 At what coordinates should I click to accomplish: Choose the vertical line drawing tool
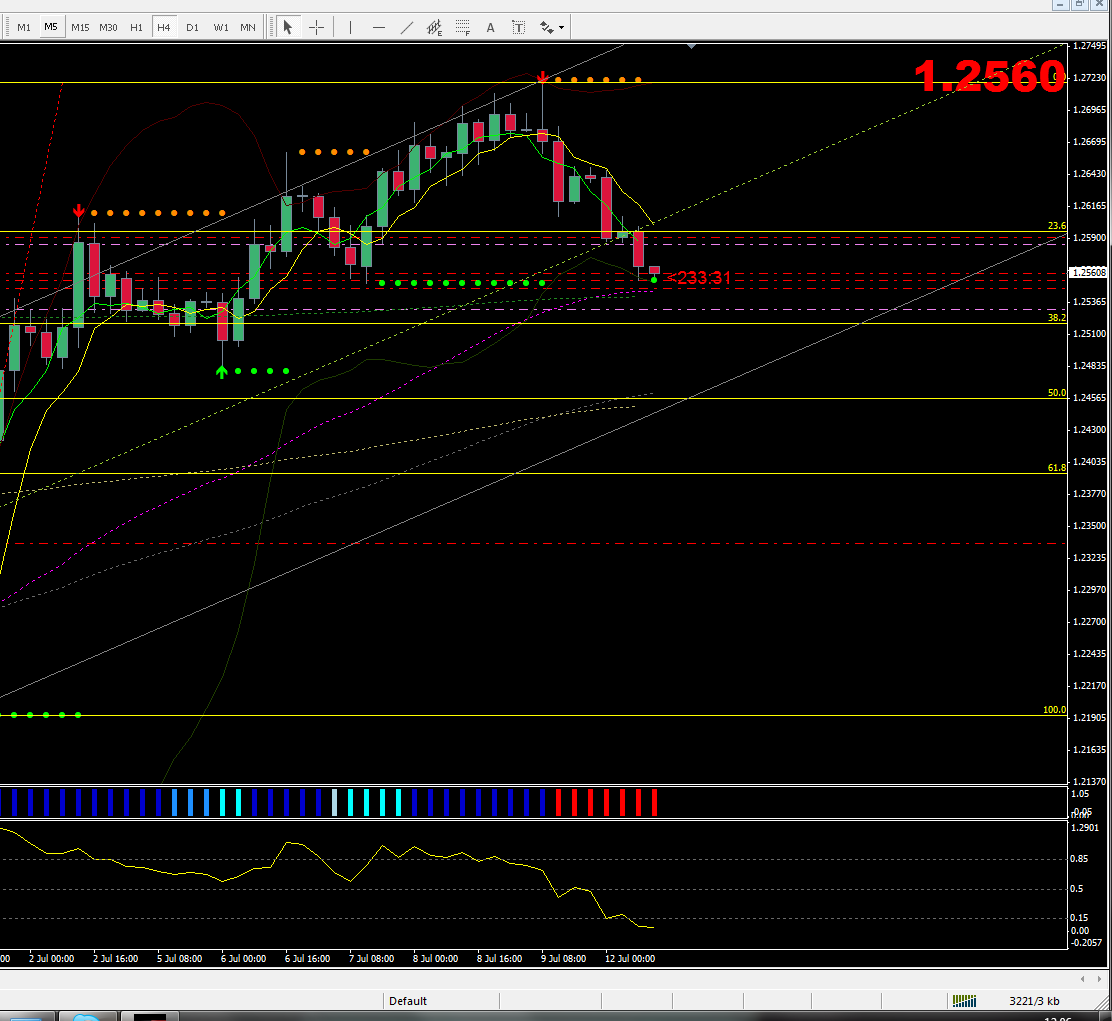click(350, 28)
